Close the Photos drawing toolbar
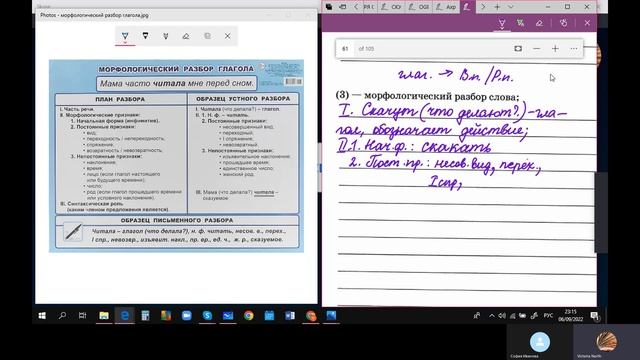Image resolution: width=640 pixels, height=360 pixels. [228, 36]
